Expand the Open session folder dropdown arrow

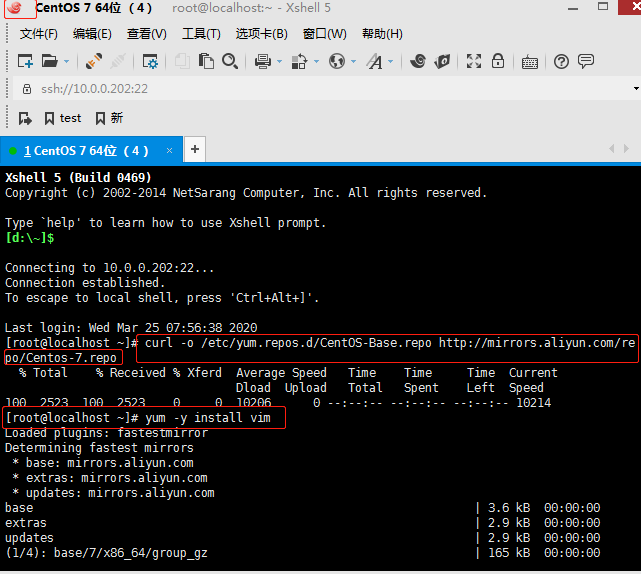[x=67, y=61]
